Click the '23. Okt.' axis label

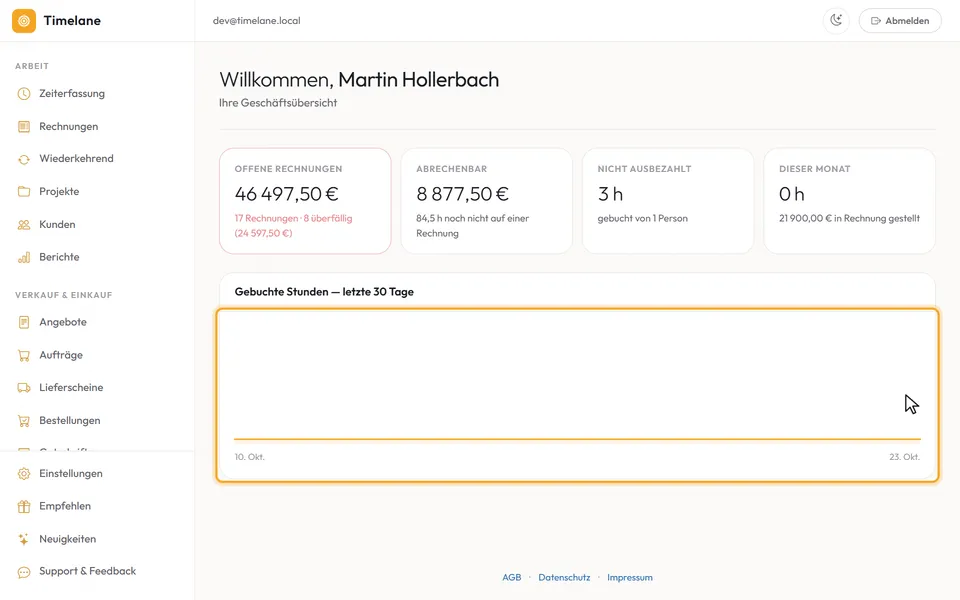tap(904, 457)
